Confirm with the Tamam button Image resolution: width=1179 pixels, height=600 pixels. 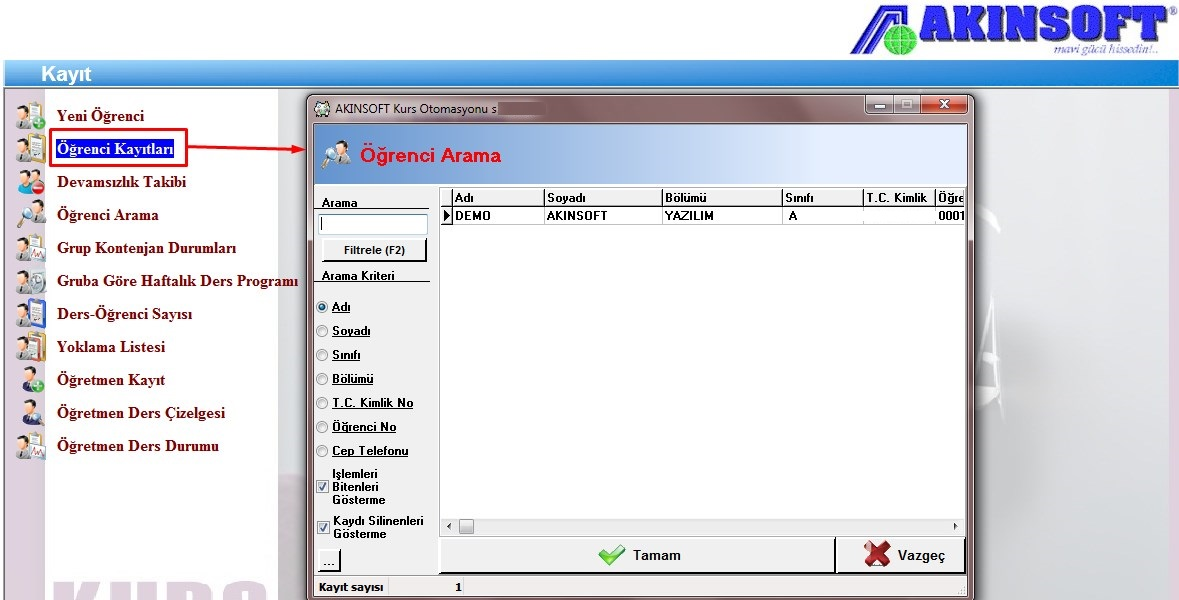tap(638, 556)
